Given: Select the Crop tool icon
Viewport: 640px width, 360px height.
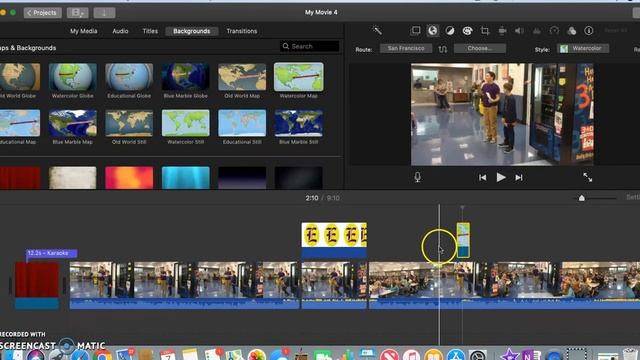Looking at the screenshot, I should click(x=485, y=31).
